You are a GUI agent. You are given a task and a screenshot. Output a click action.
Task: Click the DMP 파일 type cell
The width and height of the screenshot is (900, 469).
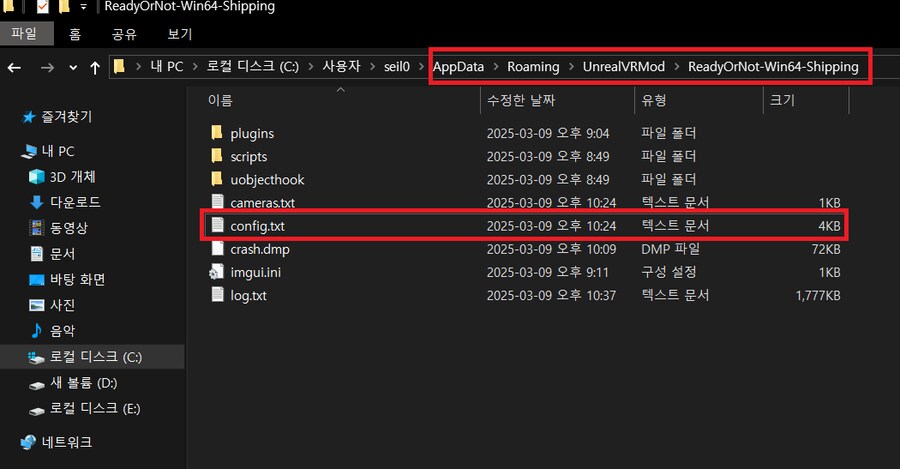(670, 249)
